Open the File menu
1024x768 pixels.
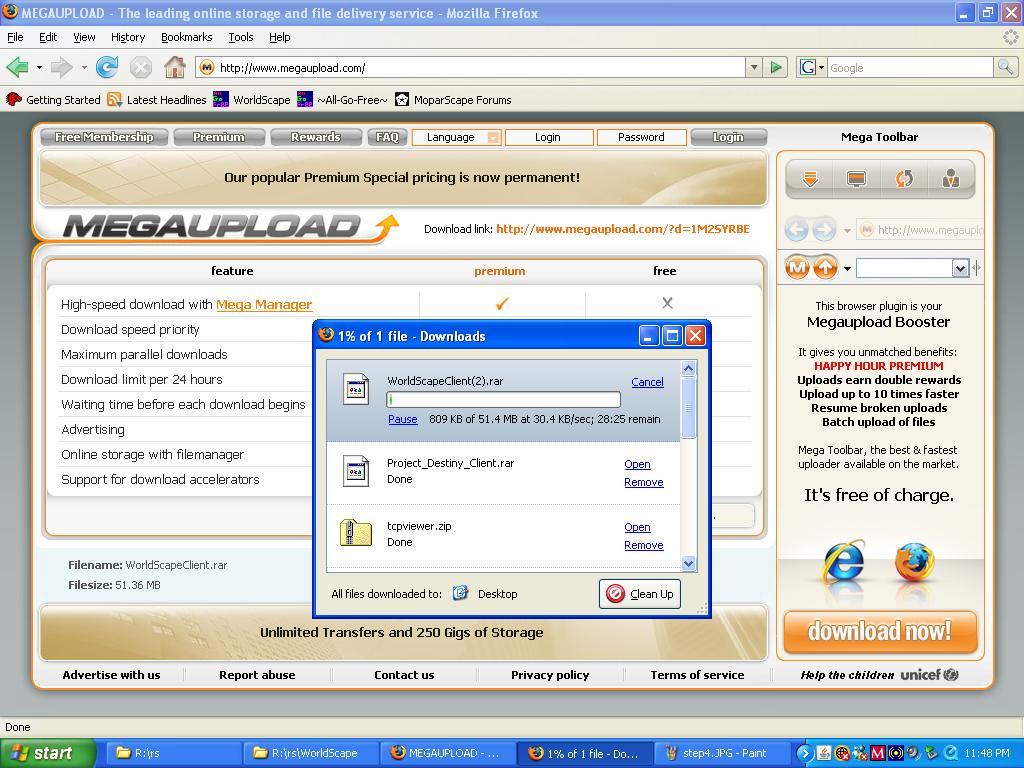click(15, 37)
